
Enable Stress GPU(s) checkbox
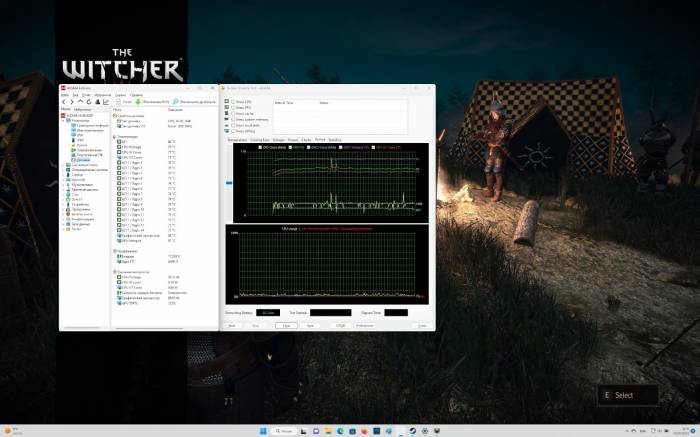point(233,131)
